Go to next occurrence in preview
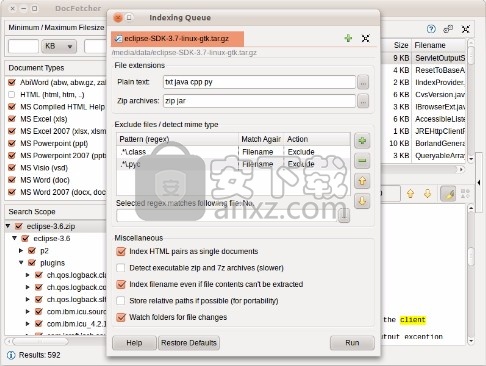 coord(427,194)
